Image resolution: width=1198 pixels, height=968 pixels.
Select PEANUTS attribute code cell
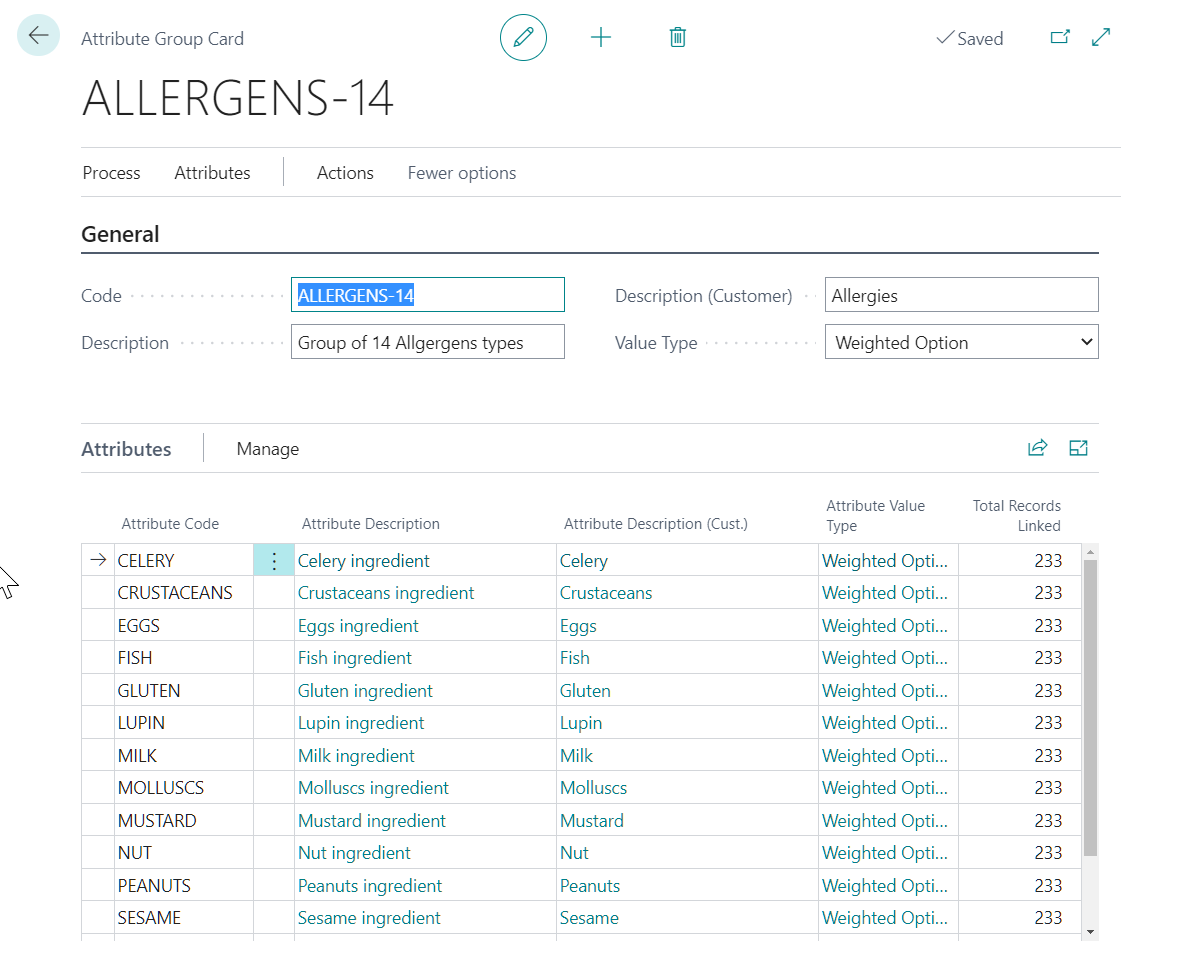184,885
